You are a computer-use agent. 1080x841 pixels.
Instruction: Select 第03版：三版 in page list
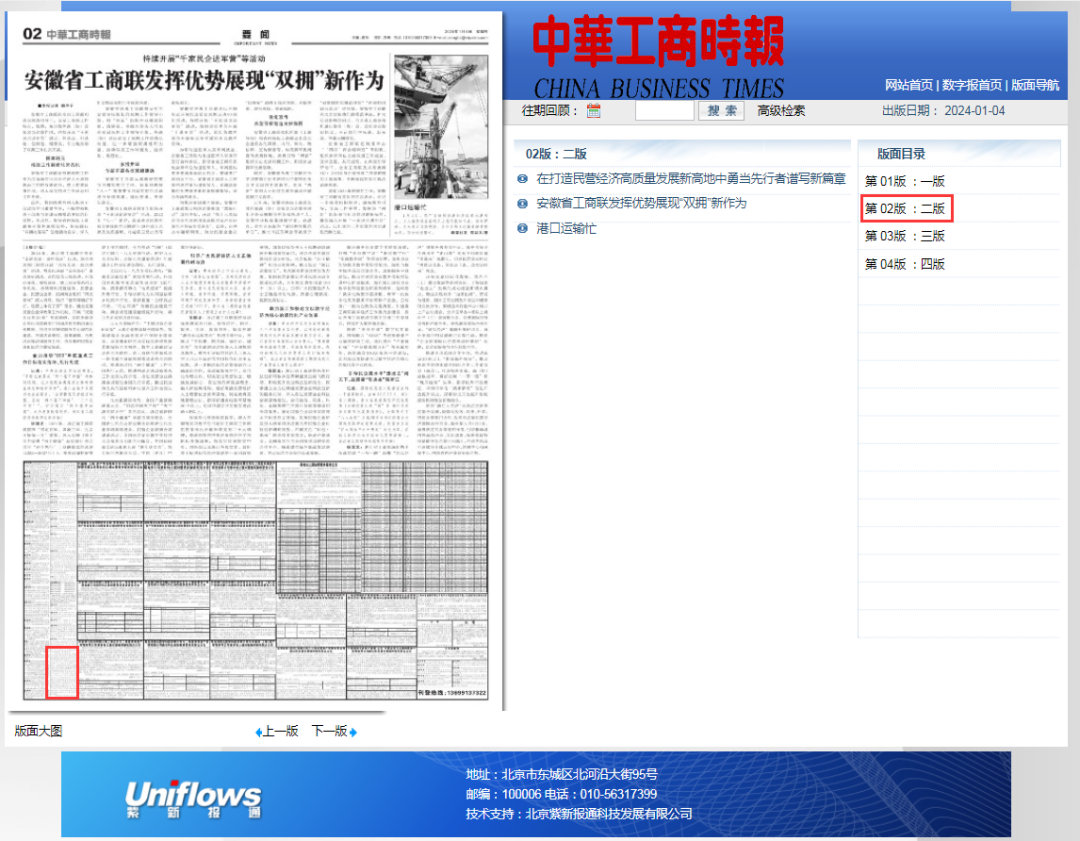[904, 236]
